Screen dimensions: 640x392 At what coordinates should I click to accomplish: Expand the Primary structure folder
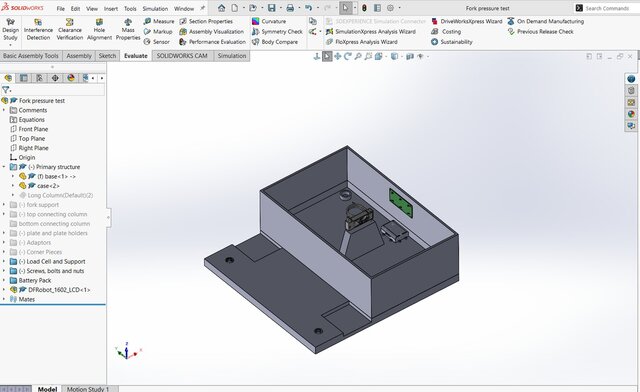4,167
